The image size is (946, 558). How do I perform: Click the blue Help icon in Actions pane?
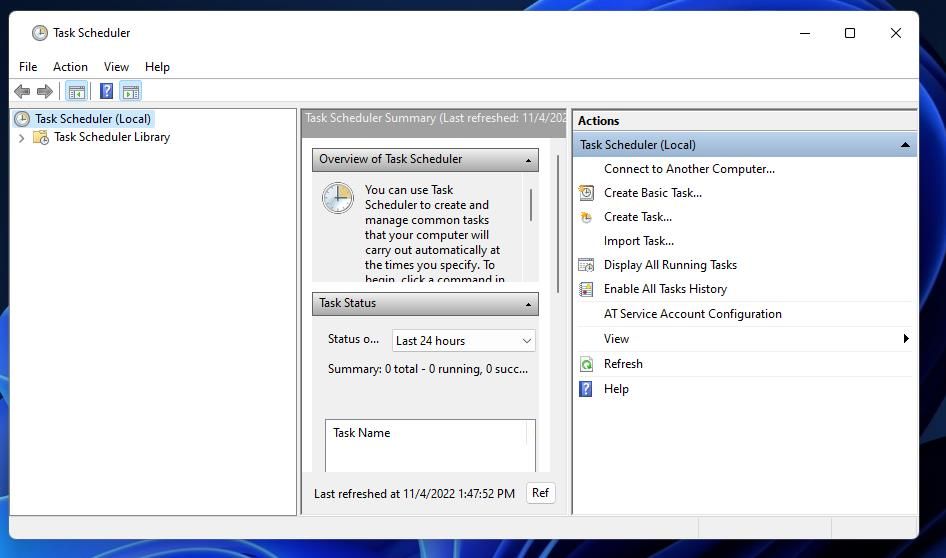(586, 389)
